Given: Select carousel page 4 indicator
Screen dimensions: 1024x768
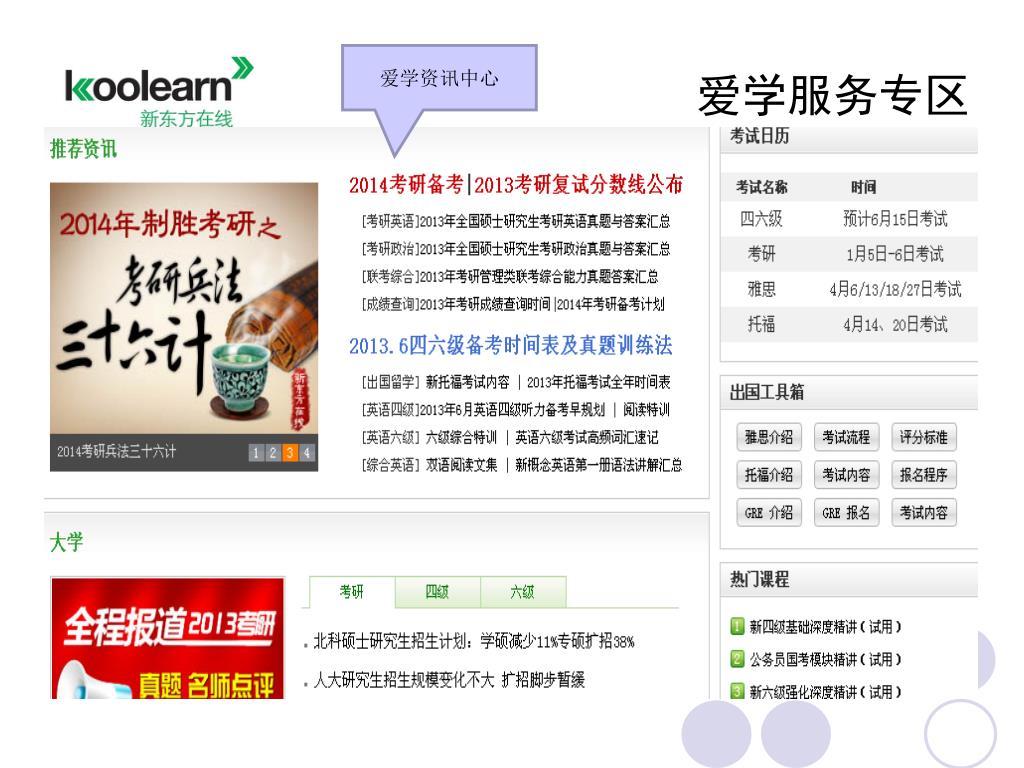Looking at the screenshot, I should [x=306, y=453].
